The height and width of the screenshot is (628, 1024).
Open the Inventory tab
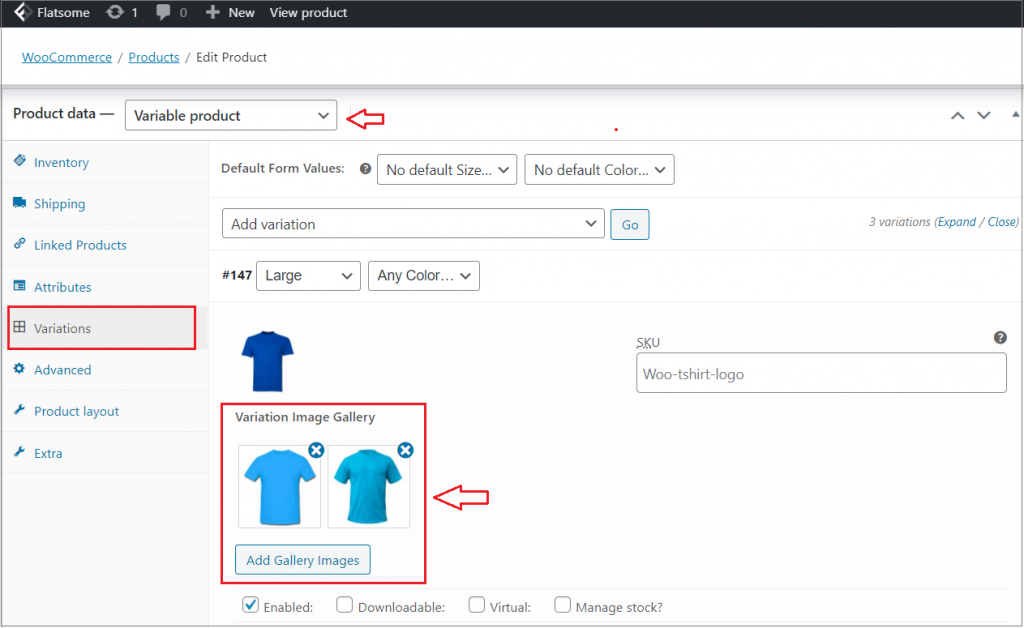click(105, 162)
